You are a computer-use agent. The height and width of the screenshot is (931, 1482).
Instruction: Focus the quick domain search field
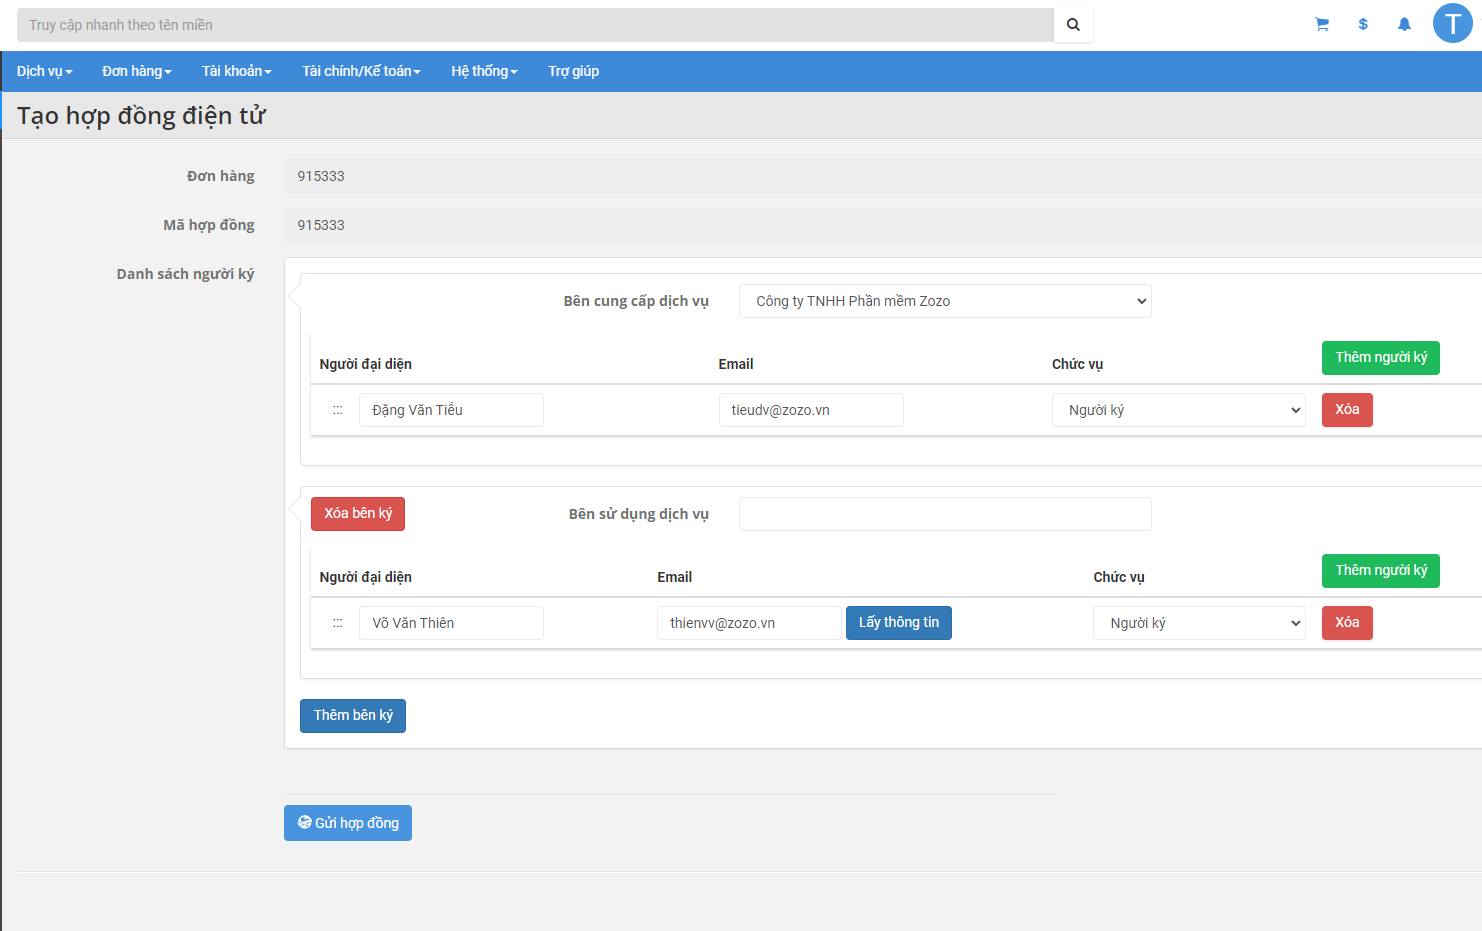coord(535,25)
